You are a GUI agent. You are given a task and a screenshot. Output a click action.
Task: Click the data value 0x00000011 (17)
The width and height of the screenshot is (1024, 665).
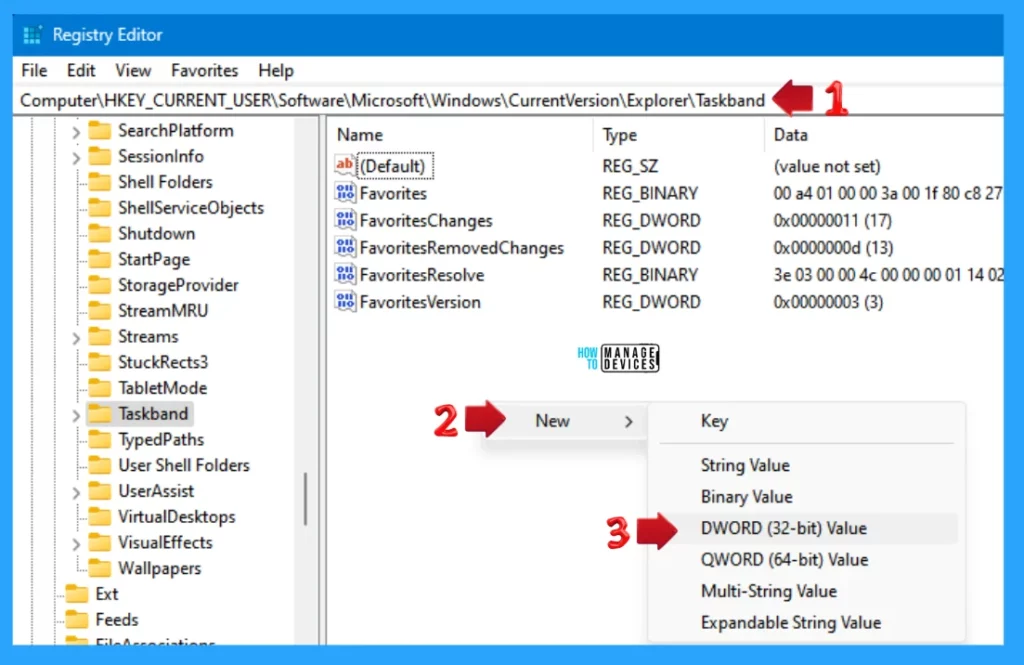[x=833, y=220]
